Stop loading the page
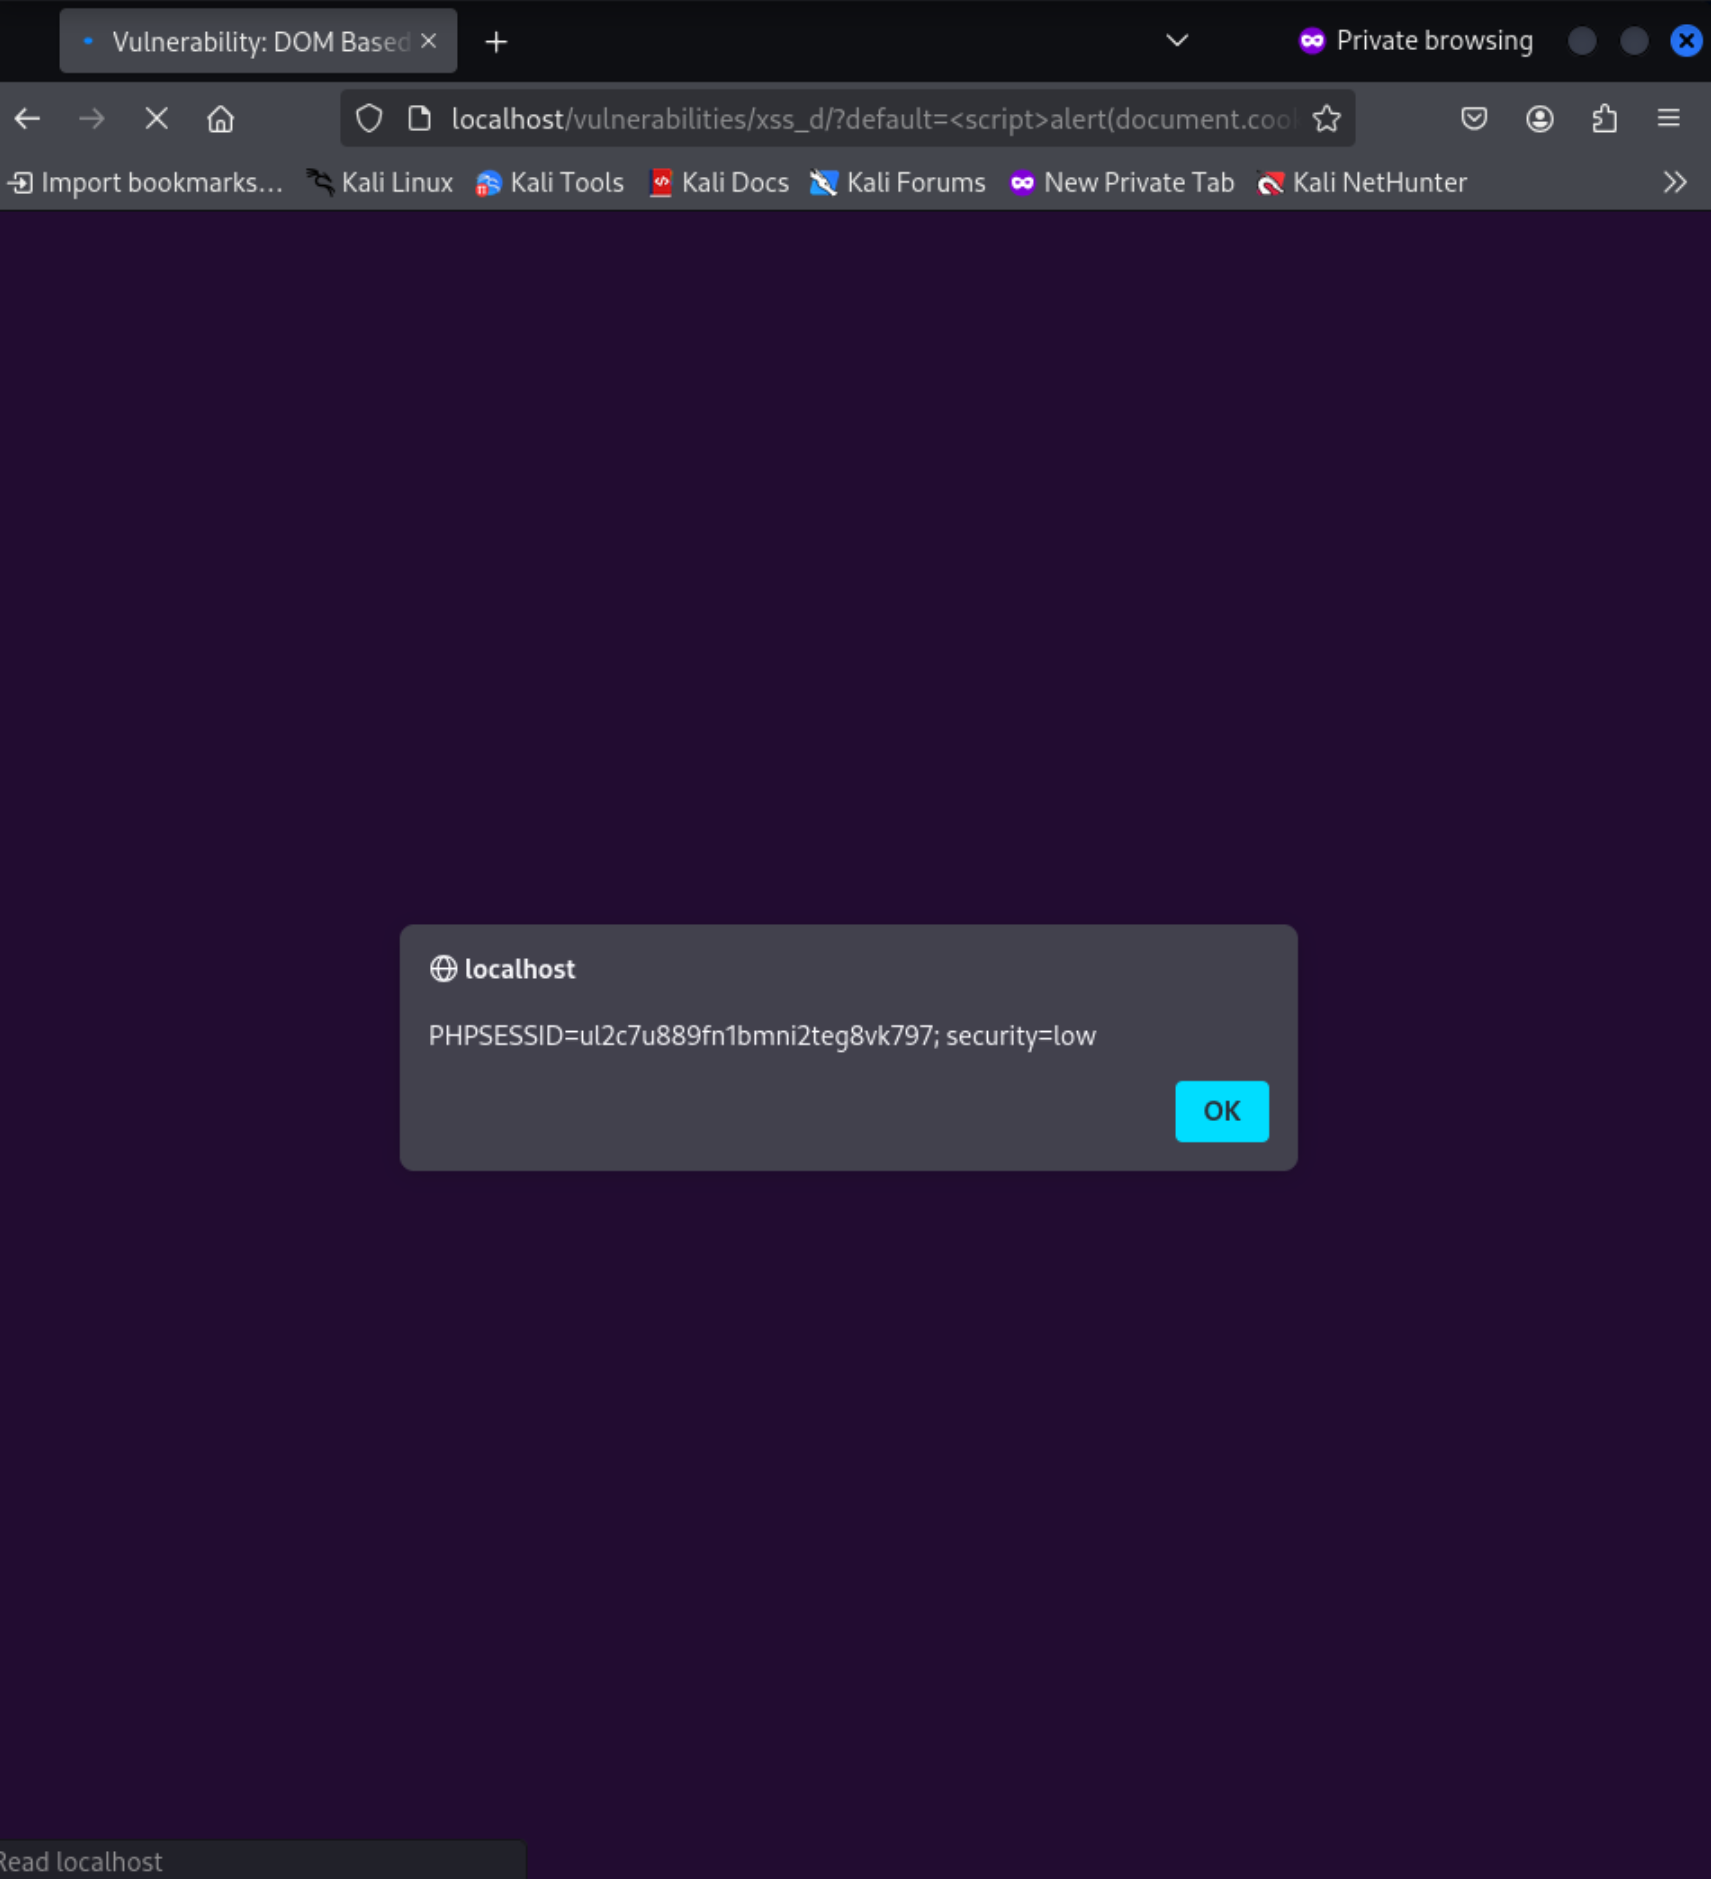 pos(156,119)
